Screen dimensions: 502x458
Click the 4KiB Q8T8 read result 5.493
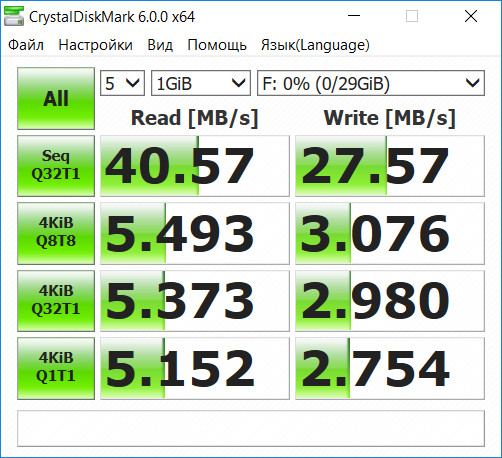(195, 233)
